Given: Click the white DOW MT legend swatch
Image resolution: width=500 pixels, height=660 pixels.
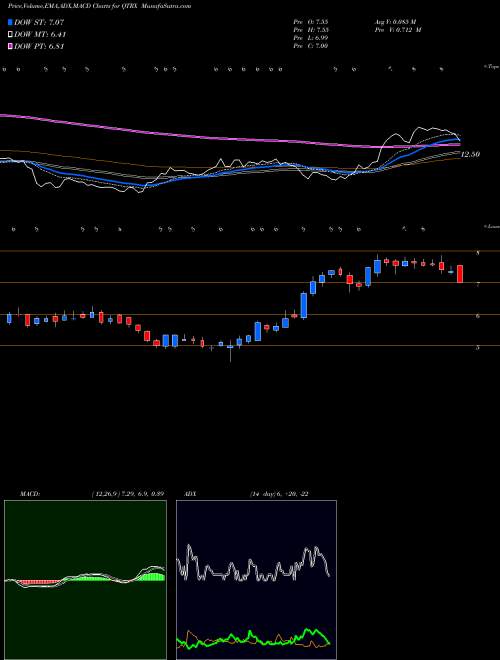Looking at the screenshot, I should [10, 35].
